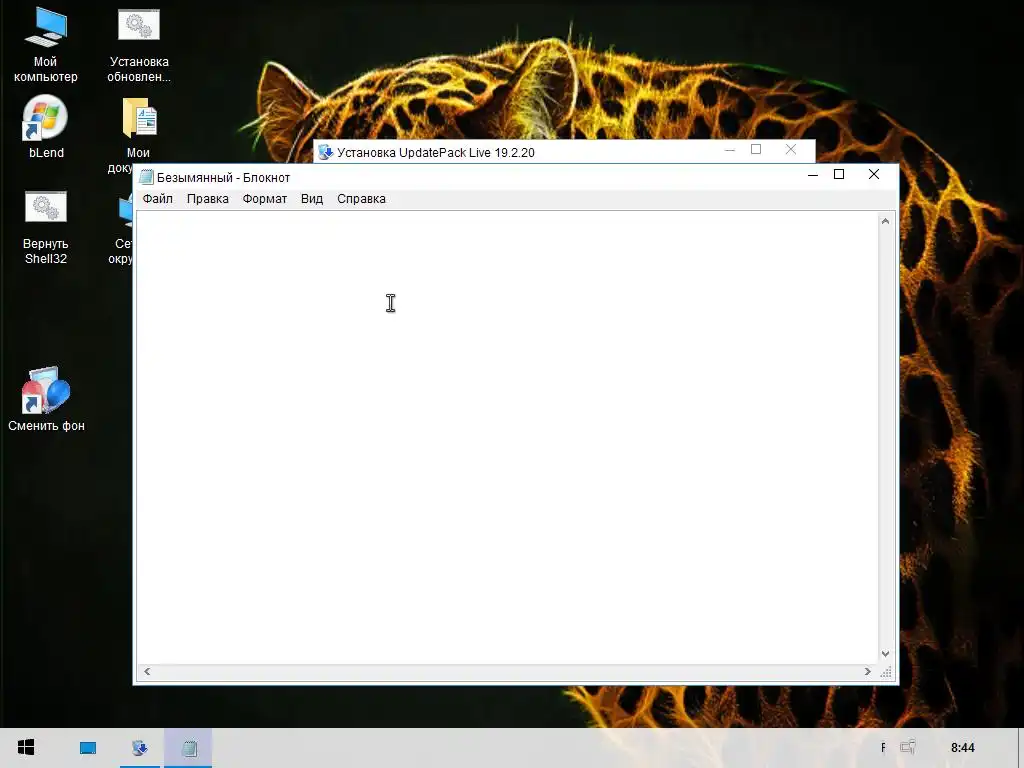Close the UpdatePack Live window
Image resolution: width=1024 pixels, height=768 pixels.
[x=791, y=150]
